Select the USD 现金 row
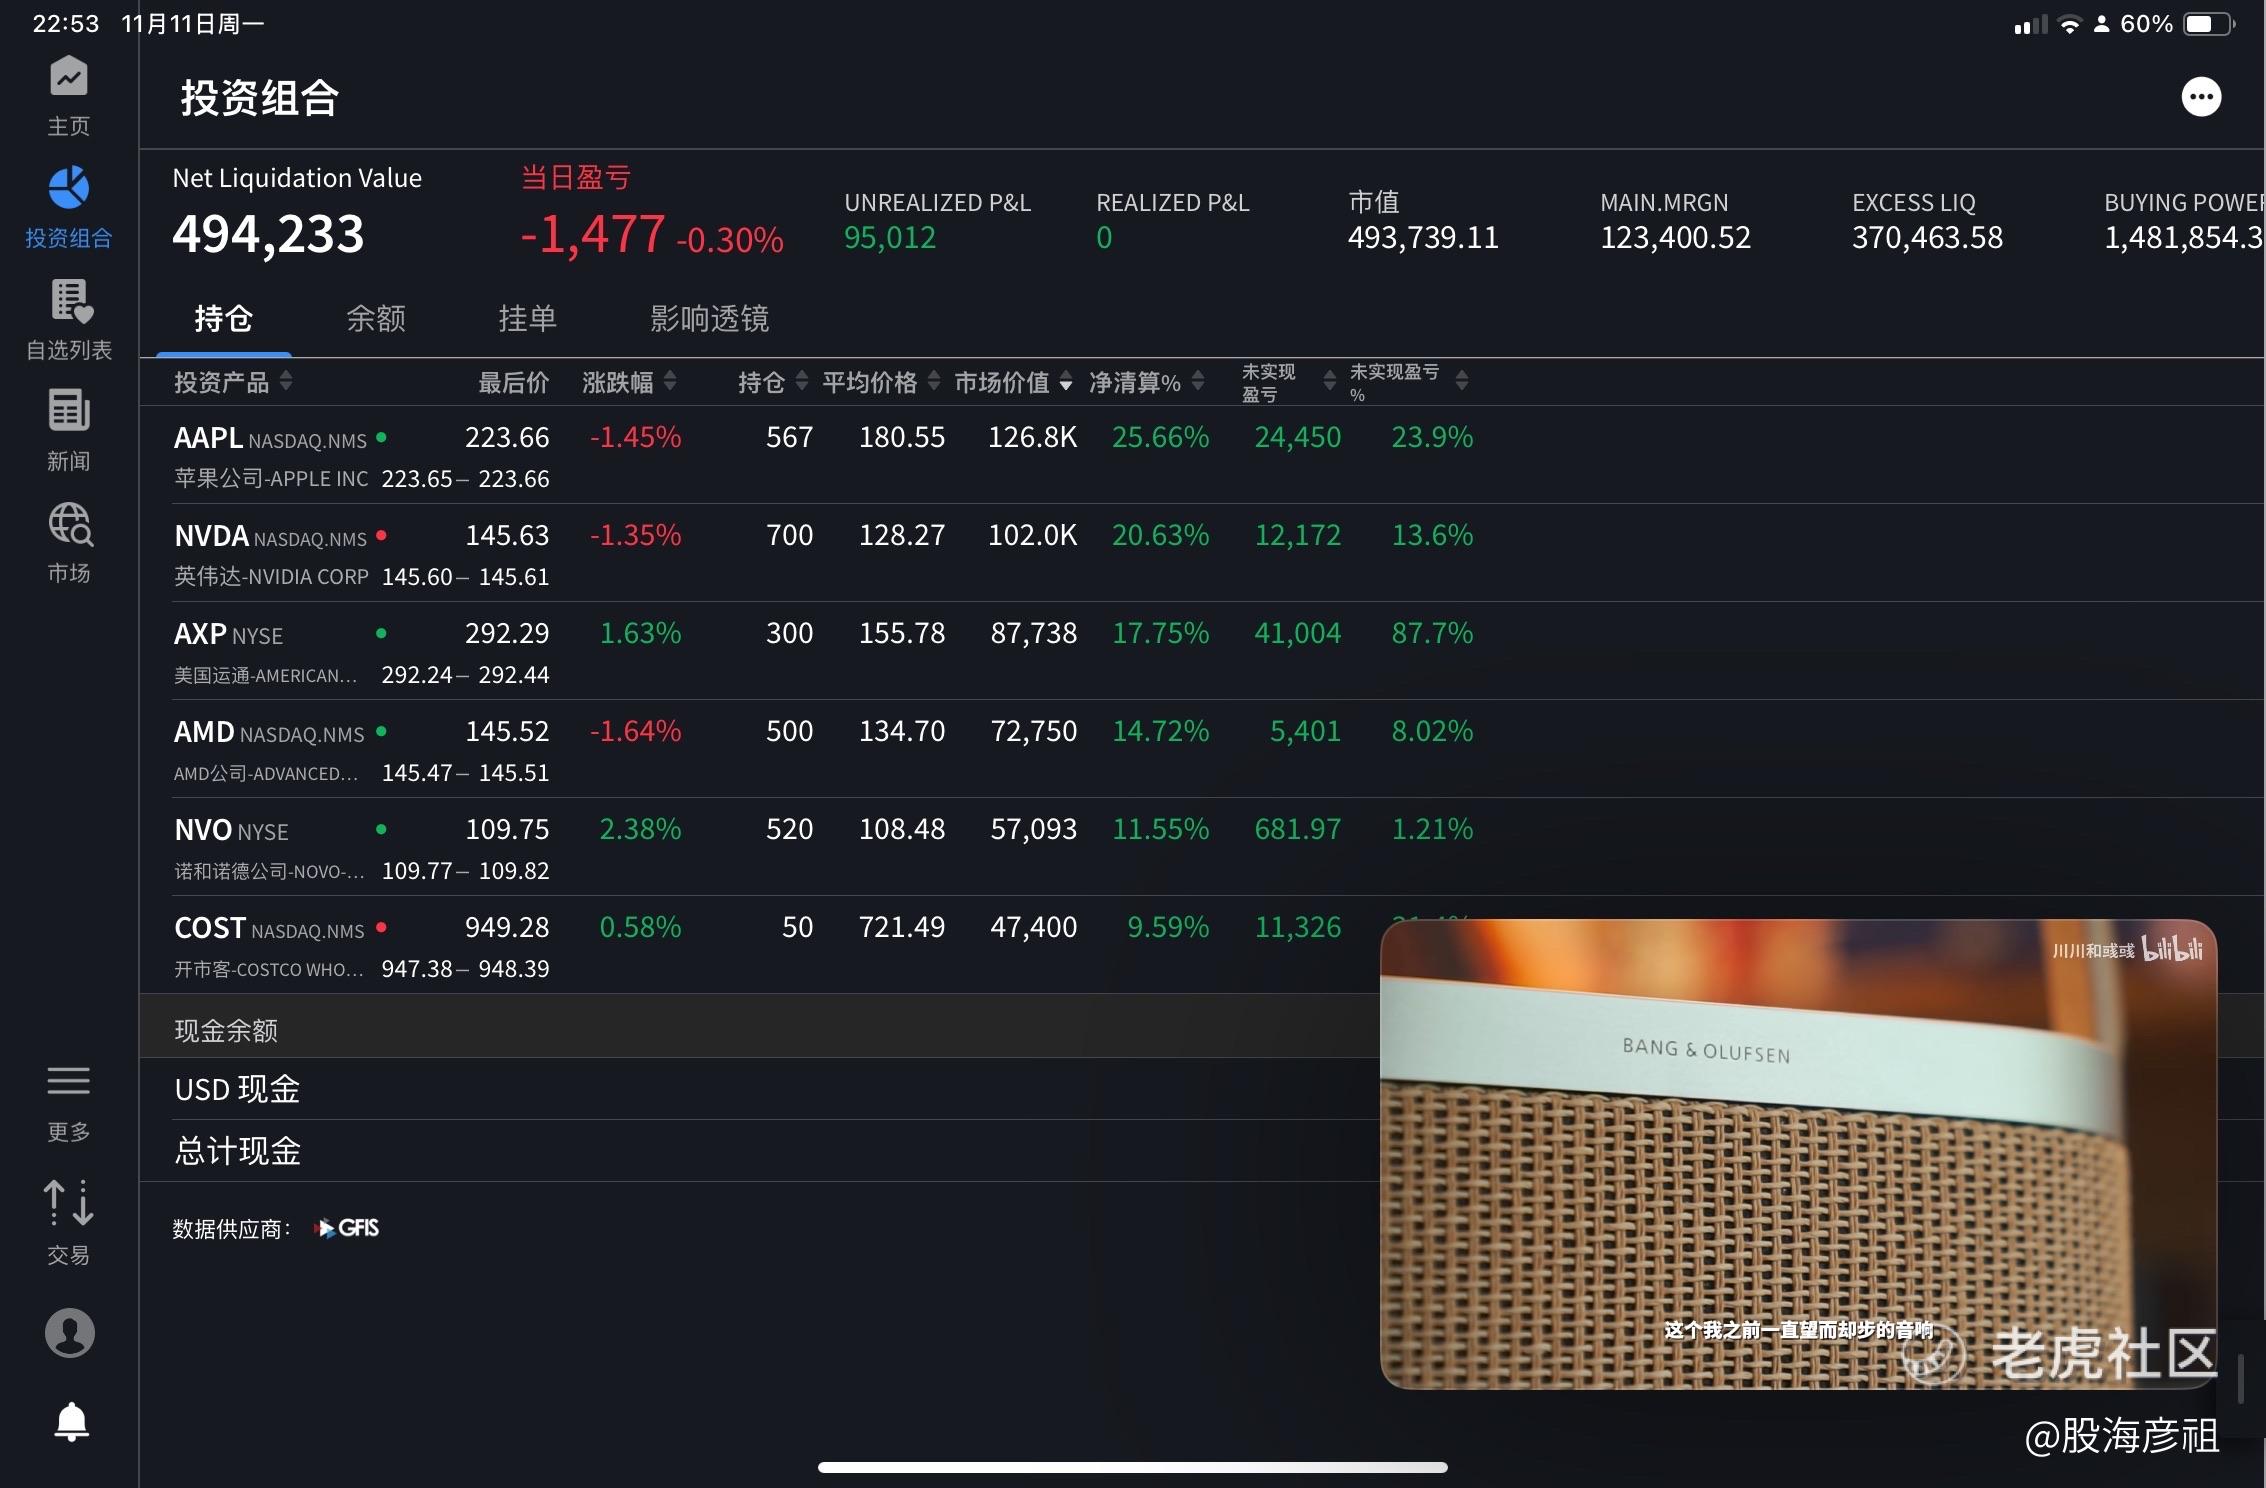 (760, 1089)
